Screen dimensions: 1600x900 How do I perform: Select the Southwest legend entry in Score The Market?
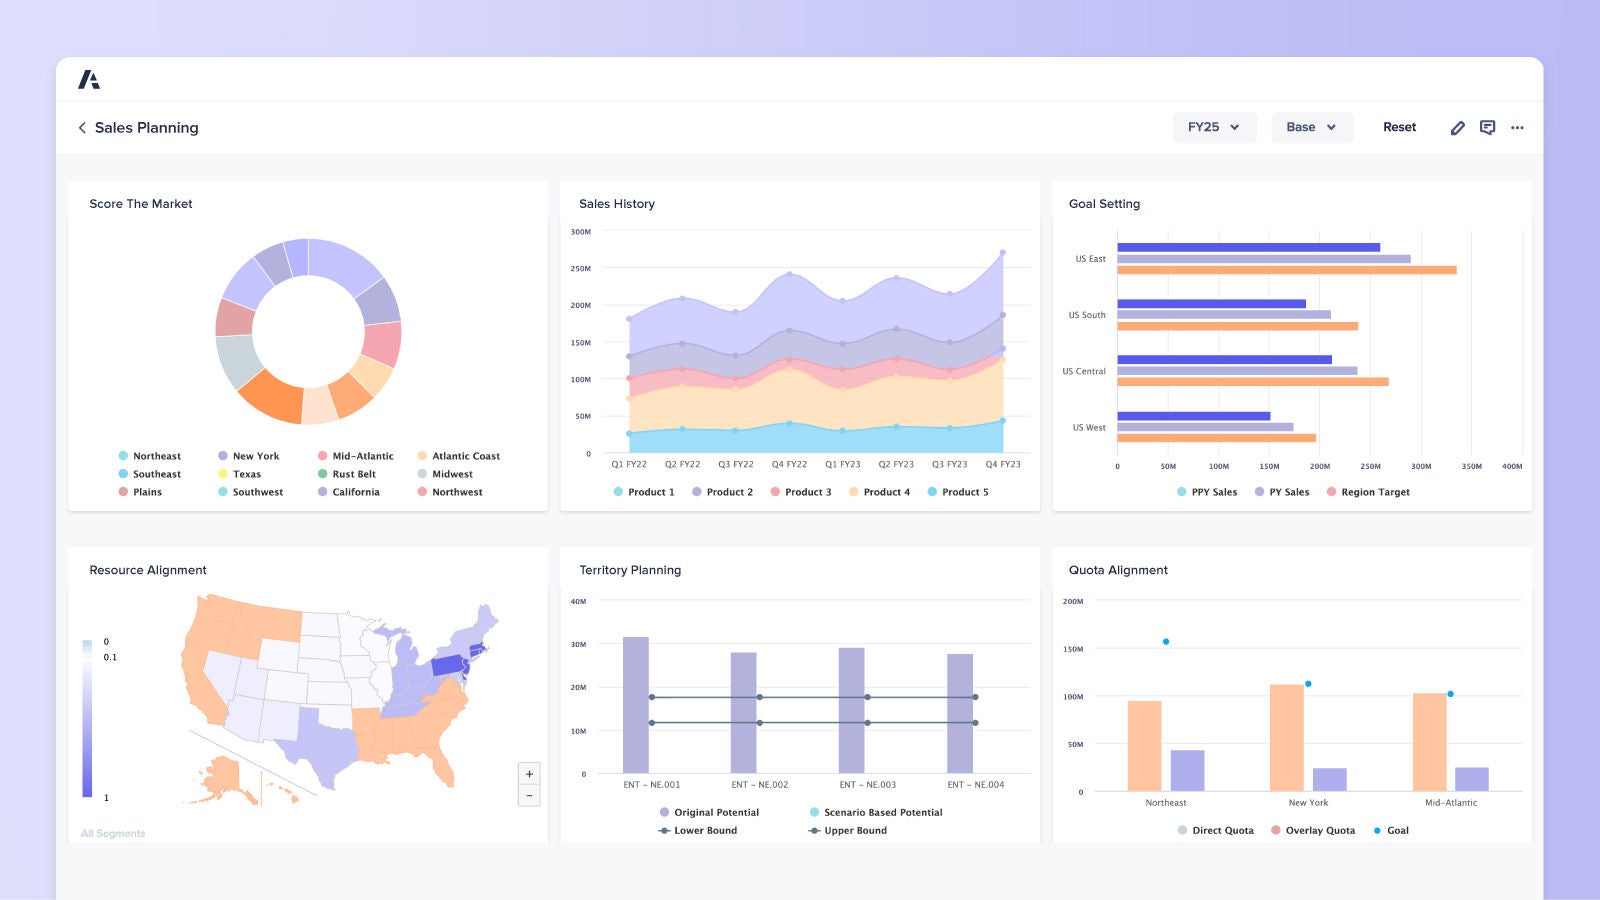coord(256,492)
